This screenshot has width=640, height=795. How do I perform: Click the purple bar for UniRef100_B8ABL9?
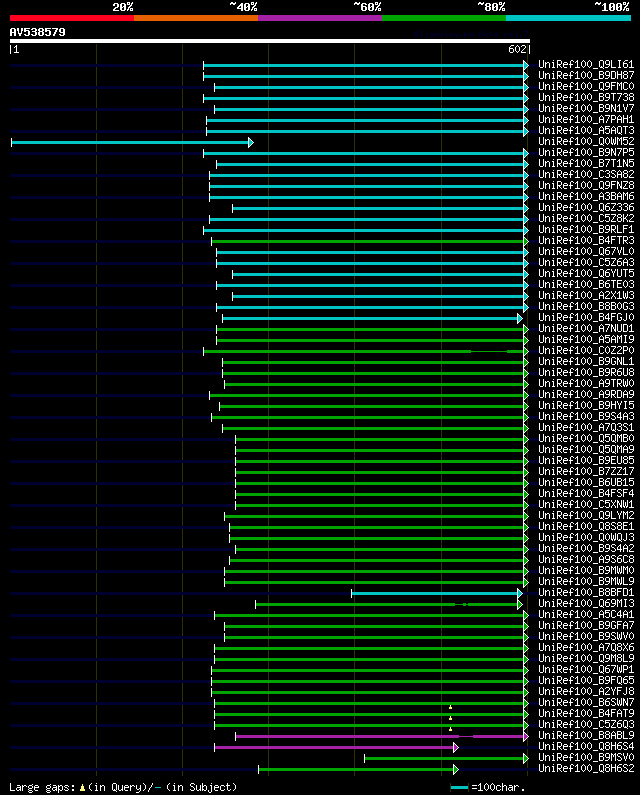379,736
